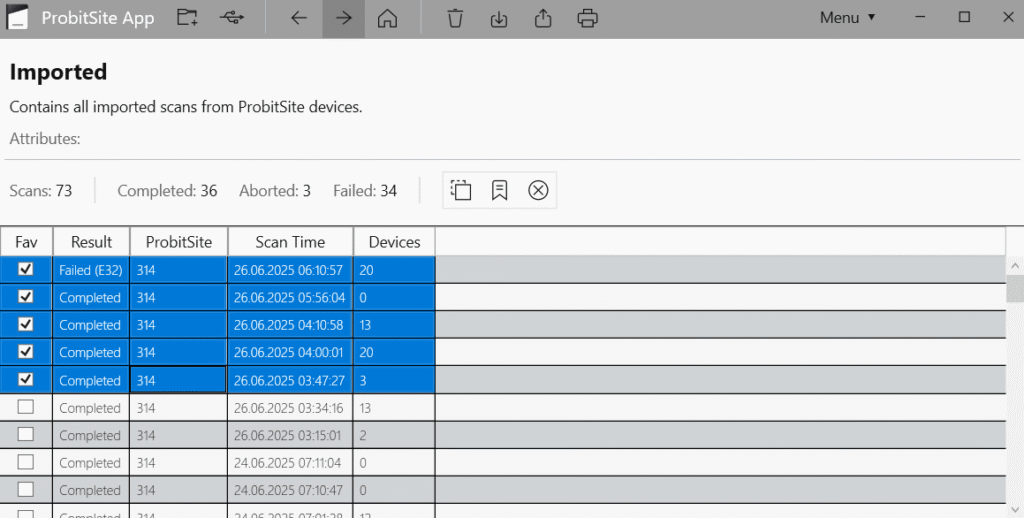Image resolution: width=1024 pixels, height=518 pixels.
Task: Sort by the Devices column header
Action: click(394, 242)
